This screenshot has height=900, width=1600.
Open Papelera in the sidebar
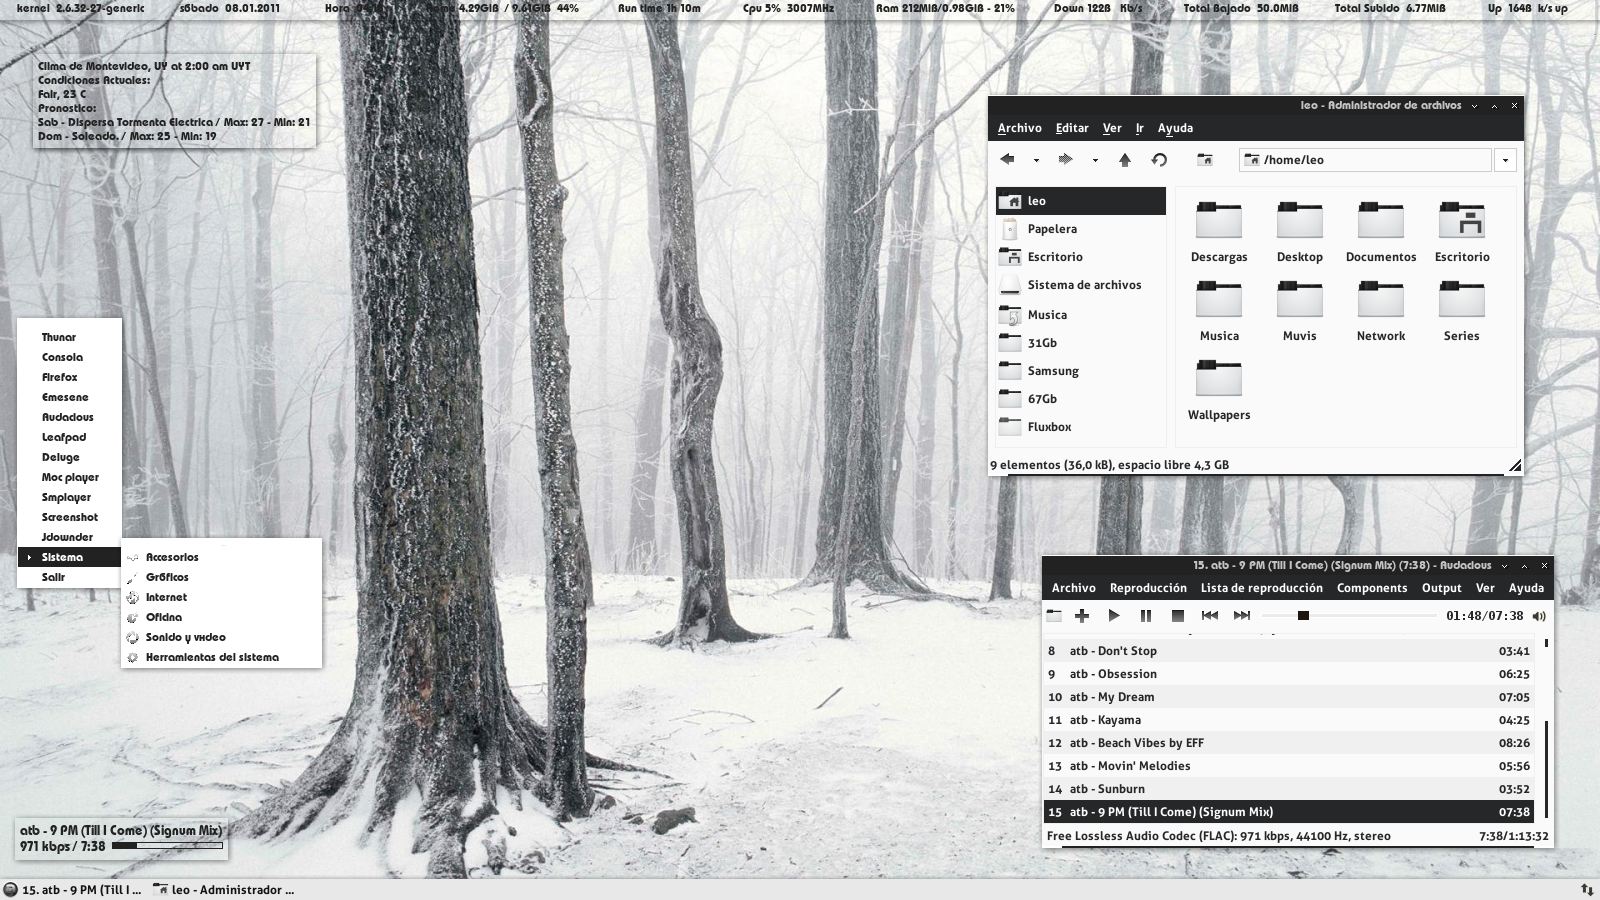point(1081,229)
